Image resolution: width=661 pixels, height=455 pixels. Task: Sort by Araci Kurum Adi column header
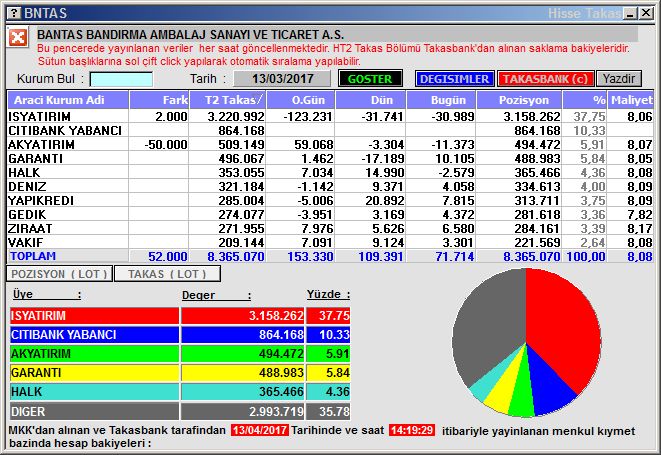point(68,99)
